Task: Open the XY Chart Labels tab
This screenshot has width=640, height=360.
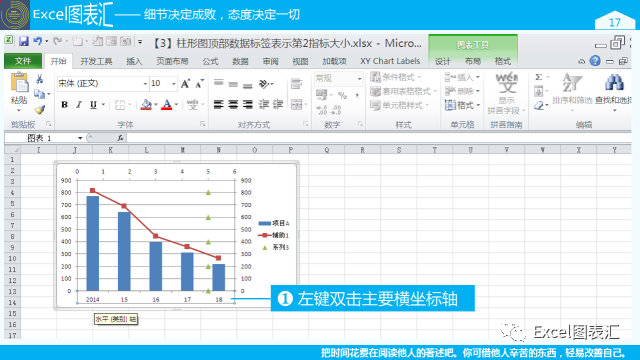Action: point(390,61)
